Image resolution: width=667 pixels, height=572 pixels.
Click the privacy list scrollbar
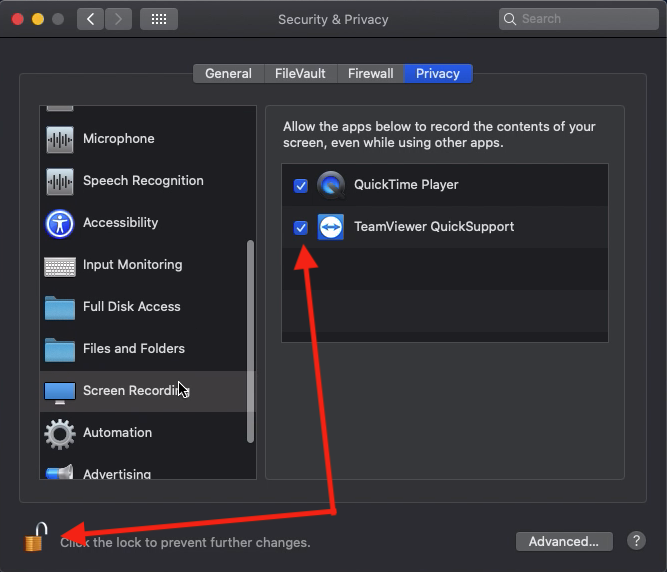[x=250, y=340]
